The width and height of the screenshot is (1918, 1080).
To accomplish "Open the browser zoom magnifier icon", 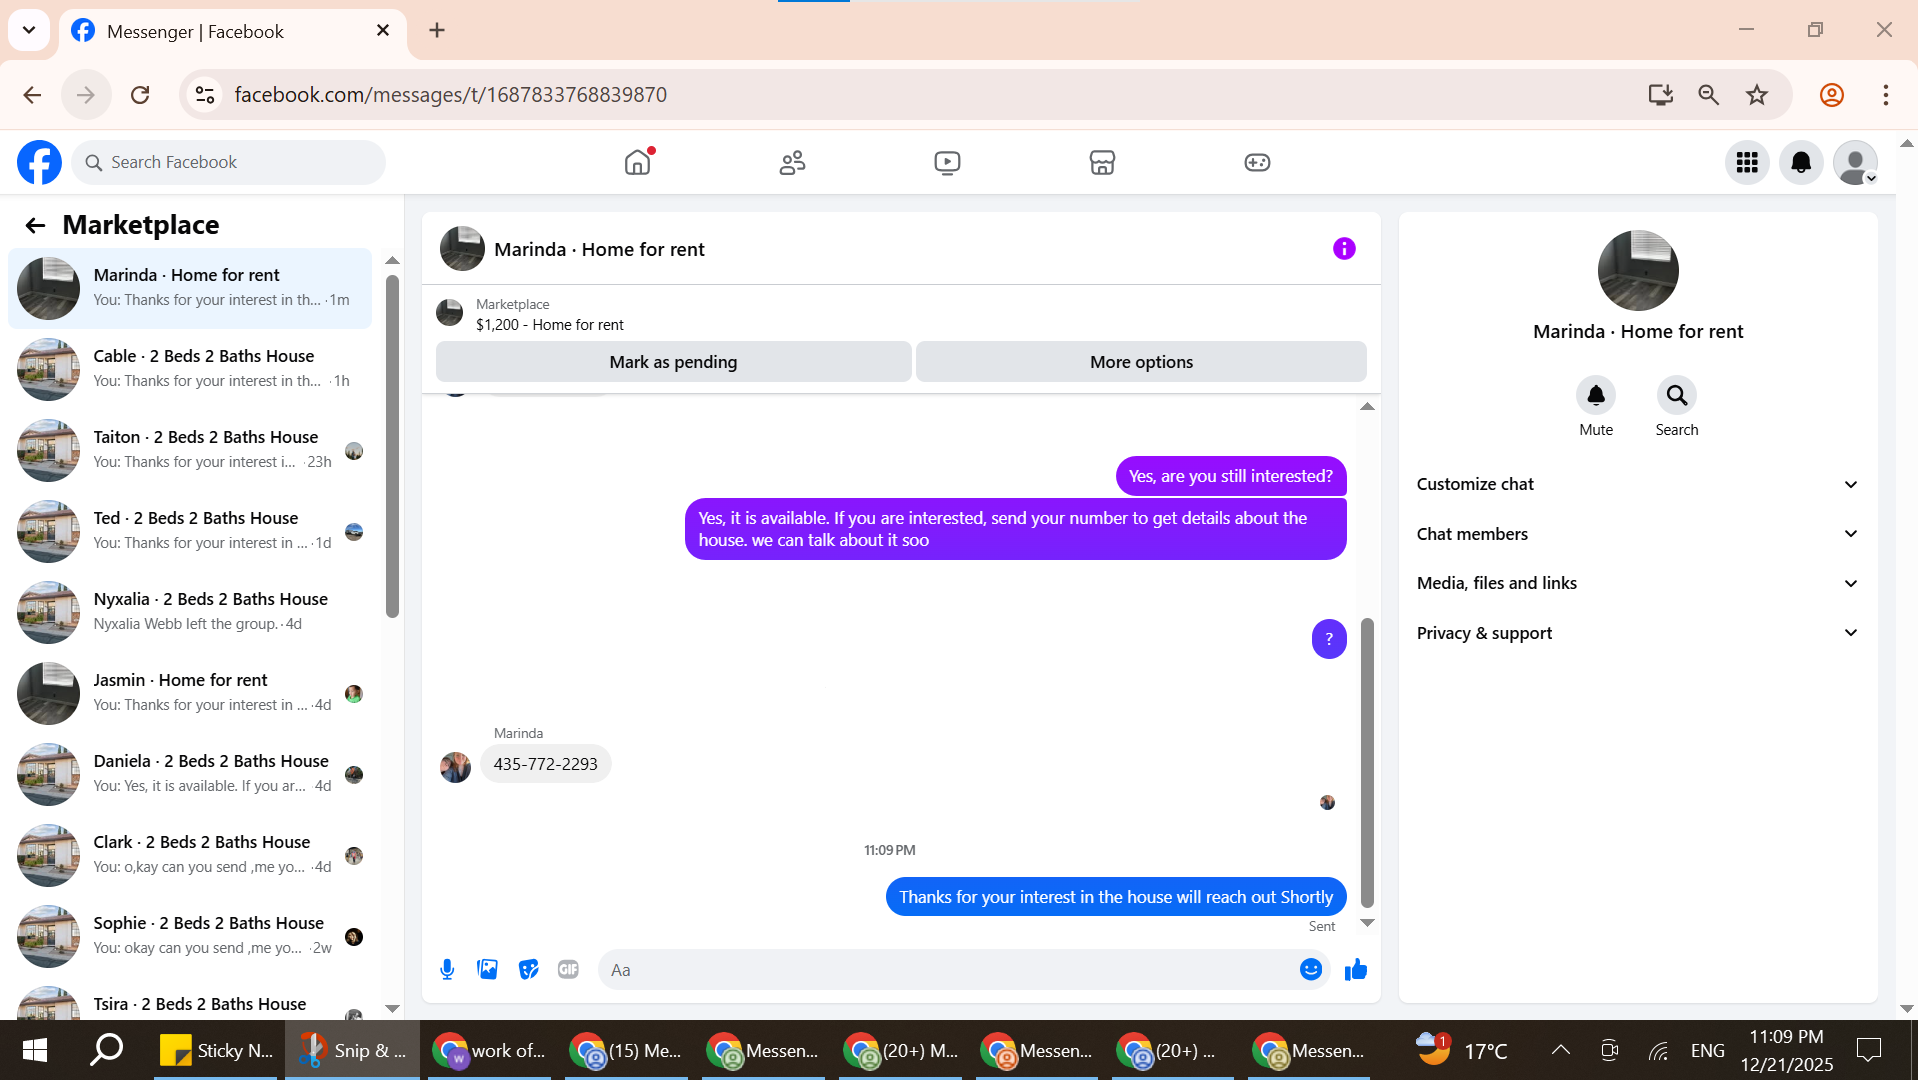I will click(x=1709, y=95).
